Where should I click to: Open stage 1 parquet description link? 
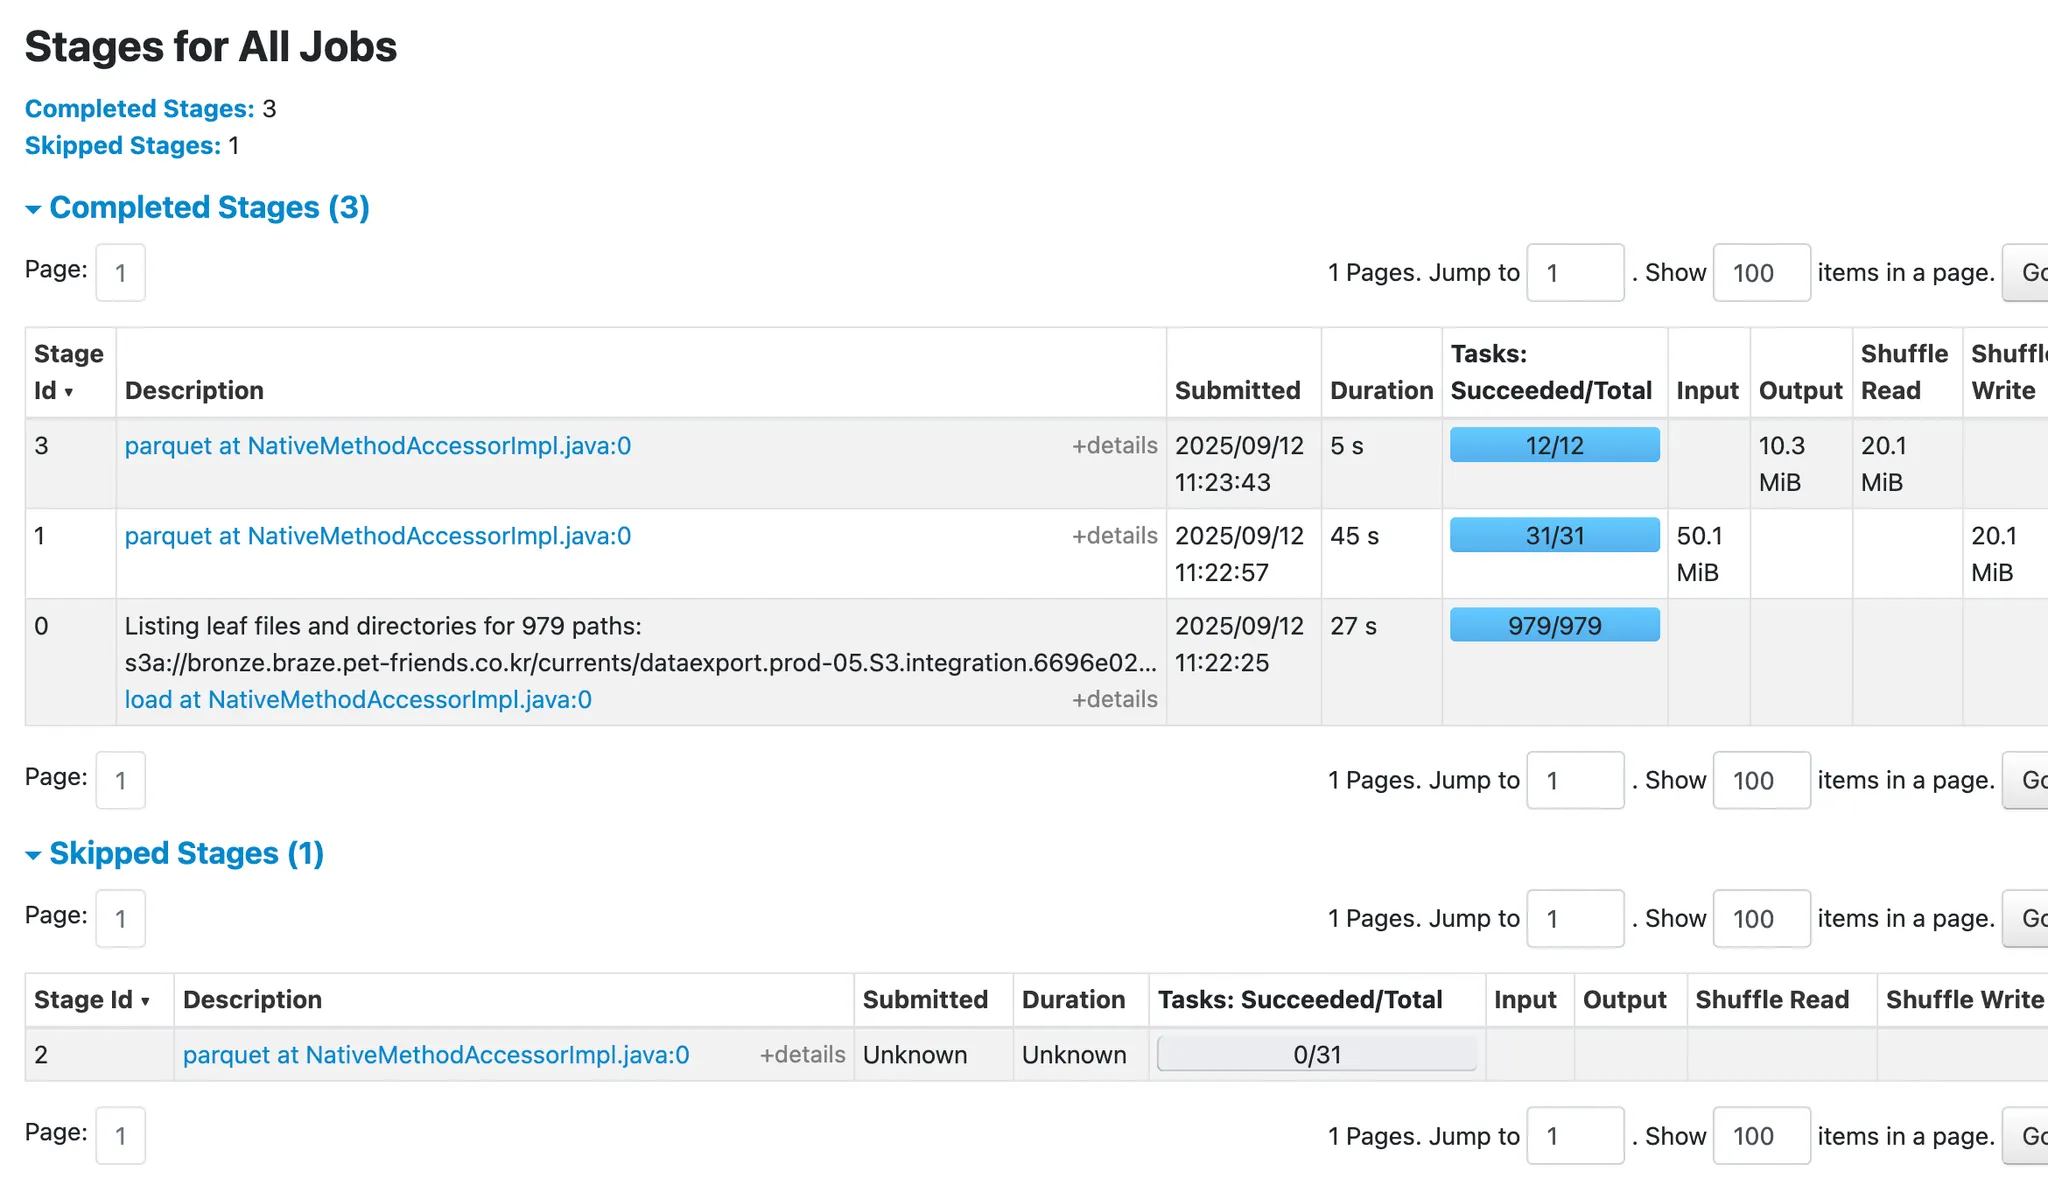(x=377, y=536)
